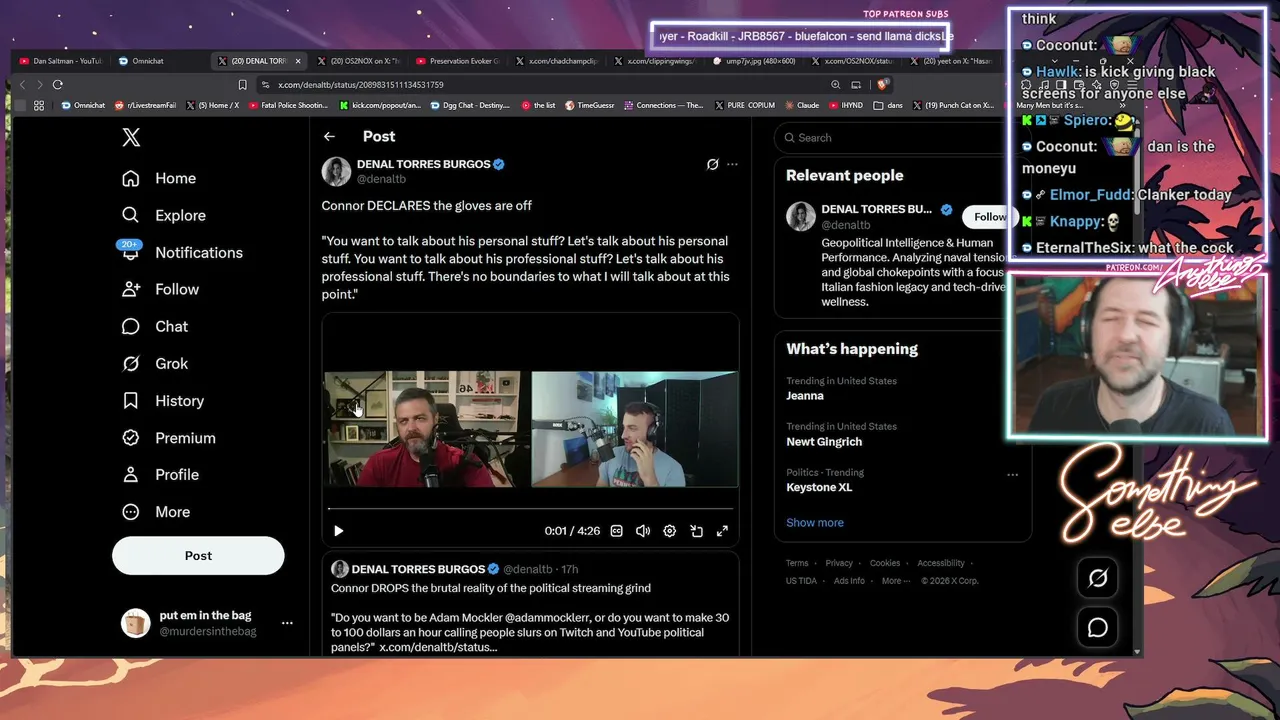Image resolution: width=1280 pixels, height=720 pixels.
Task: Open the Privacy footer link
Action: 839,563
